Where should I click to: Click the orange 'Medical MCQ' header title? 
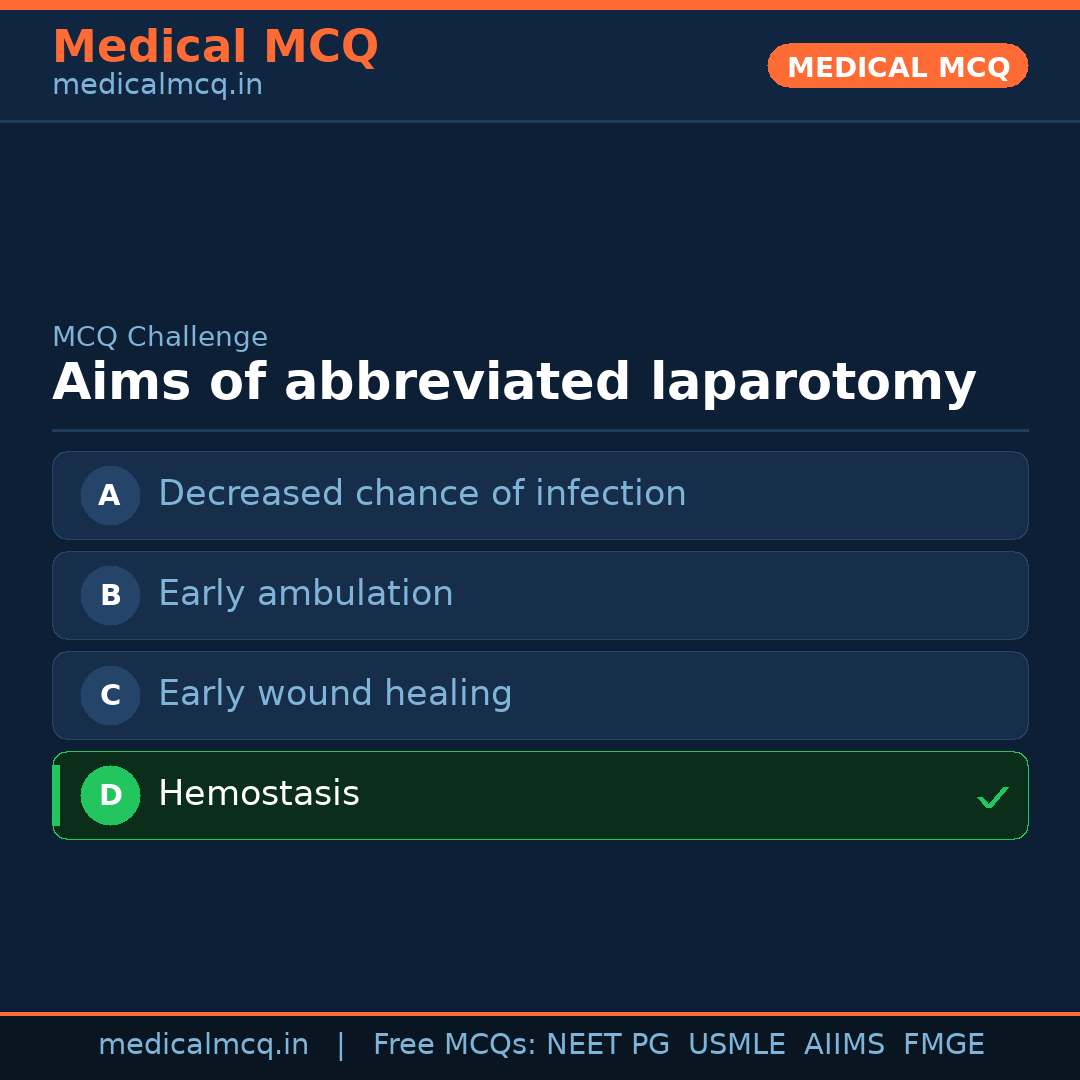(x=215, y=47)
